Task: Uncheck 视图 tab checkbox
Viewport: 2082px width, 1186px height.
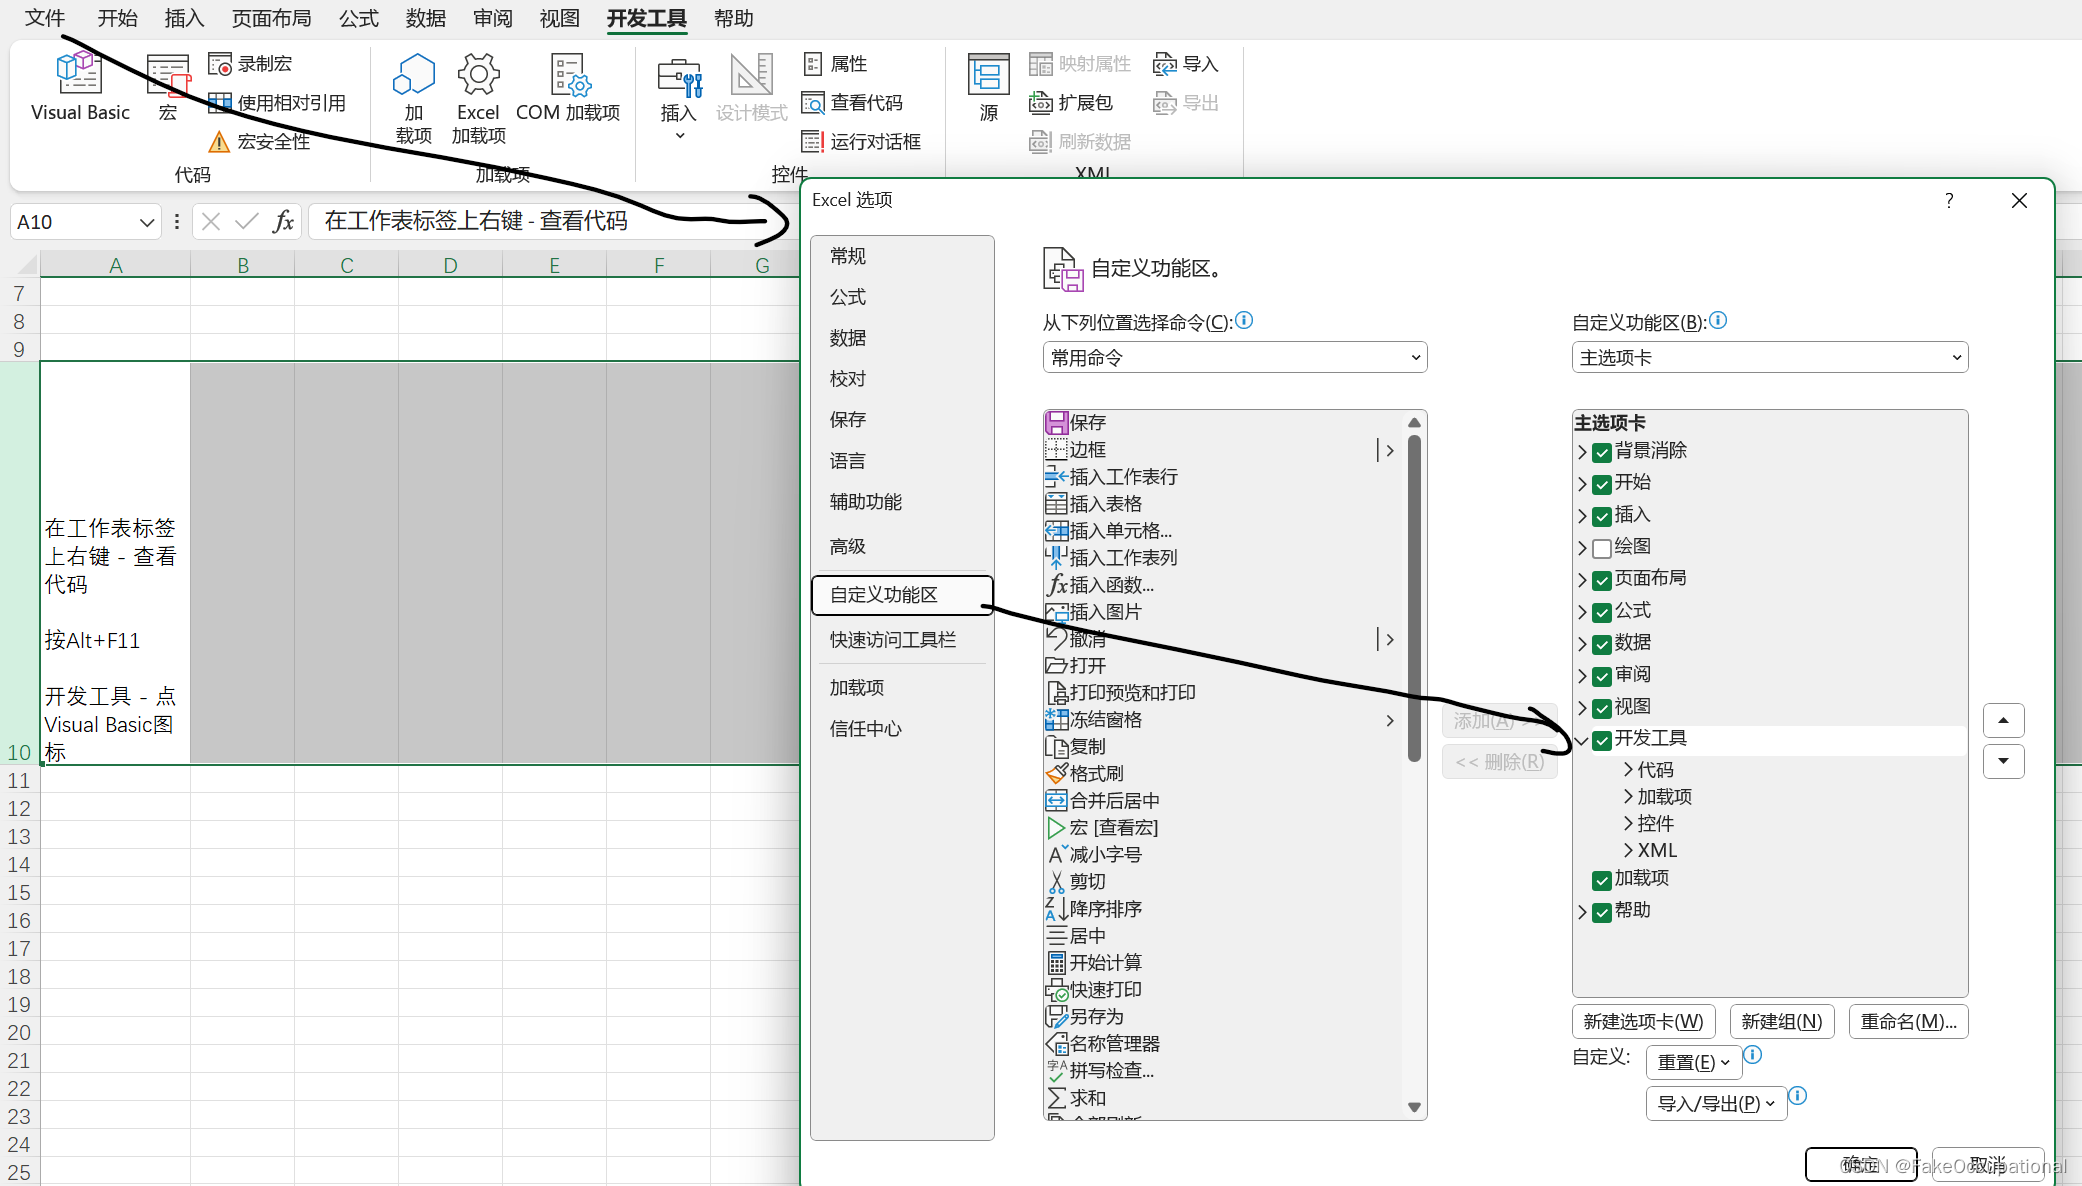Action: click(x=1602, y=709)
